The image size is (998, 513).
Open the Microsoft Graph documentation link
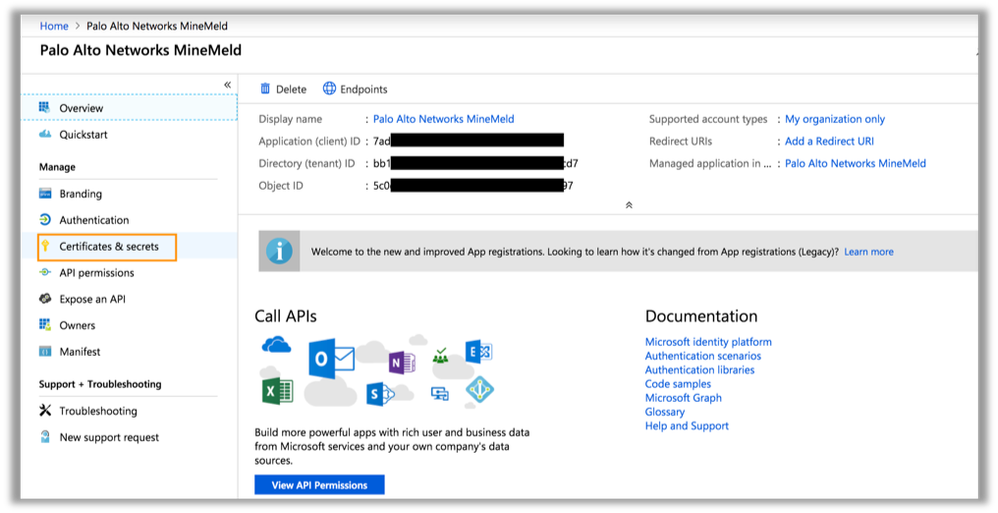click(x=683, y=398)
